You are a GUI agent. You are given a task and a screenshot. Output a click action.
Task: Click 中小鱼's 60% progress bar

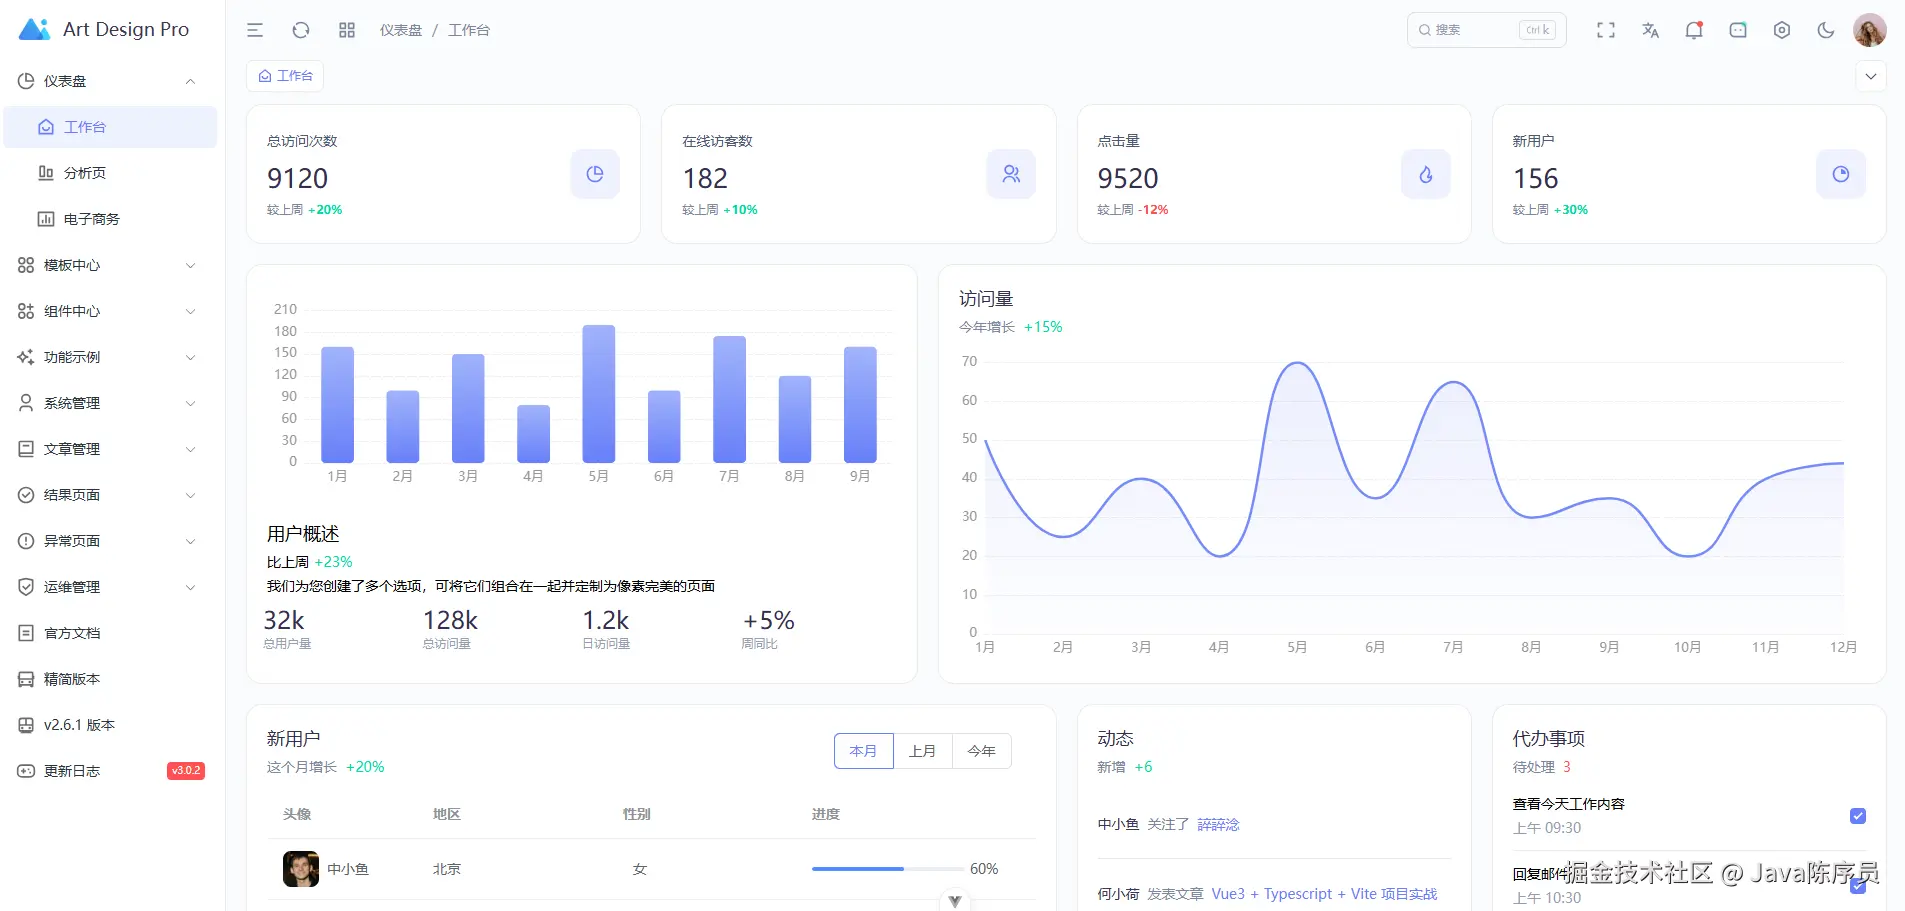[x=888, y=869]
